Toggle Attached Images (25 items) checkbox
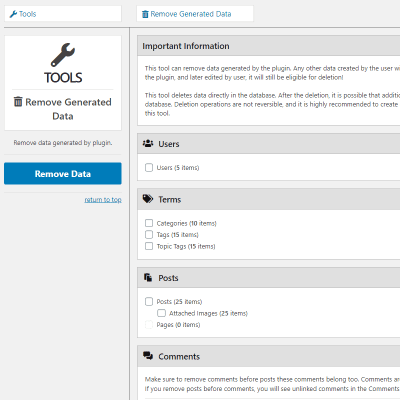The image size is (400, 400). pos(161,313)
